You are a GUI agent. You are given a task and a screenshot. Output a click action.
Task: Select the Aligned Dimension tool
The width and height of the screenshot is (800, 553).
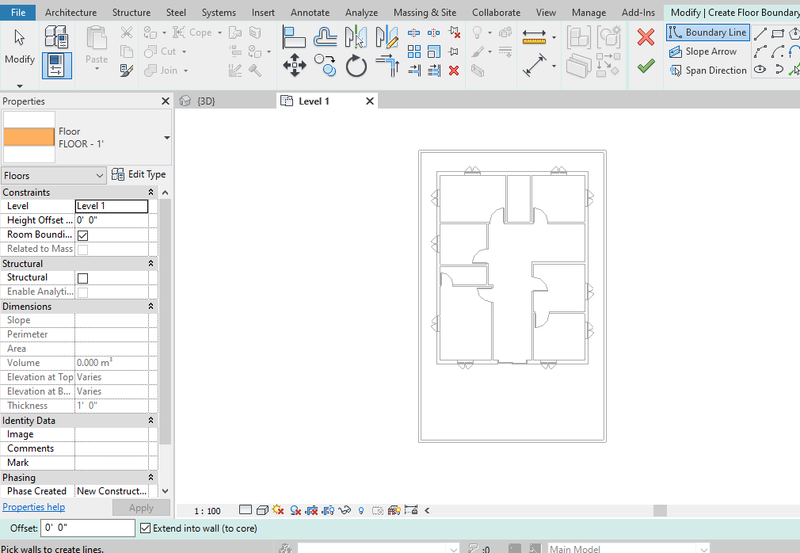tap(534, 65)
